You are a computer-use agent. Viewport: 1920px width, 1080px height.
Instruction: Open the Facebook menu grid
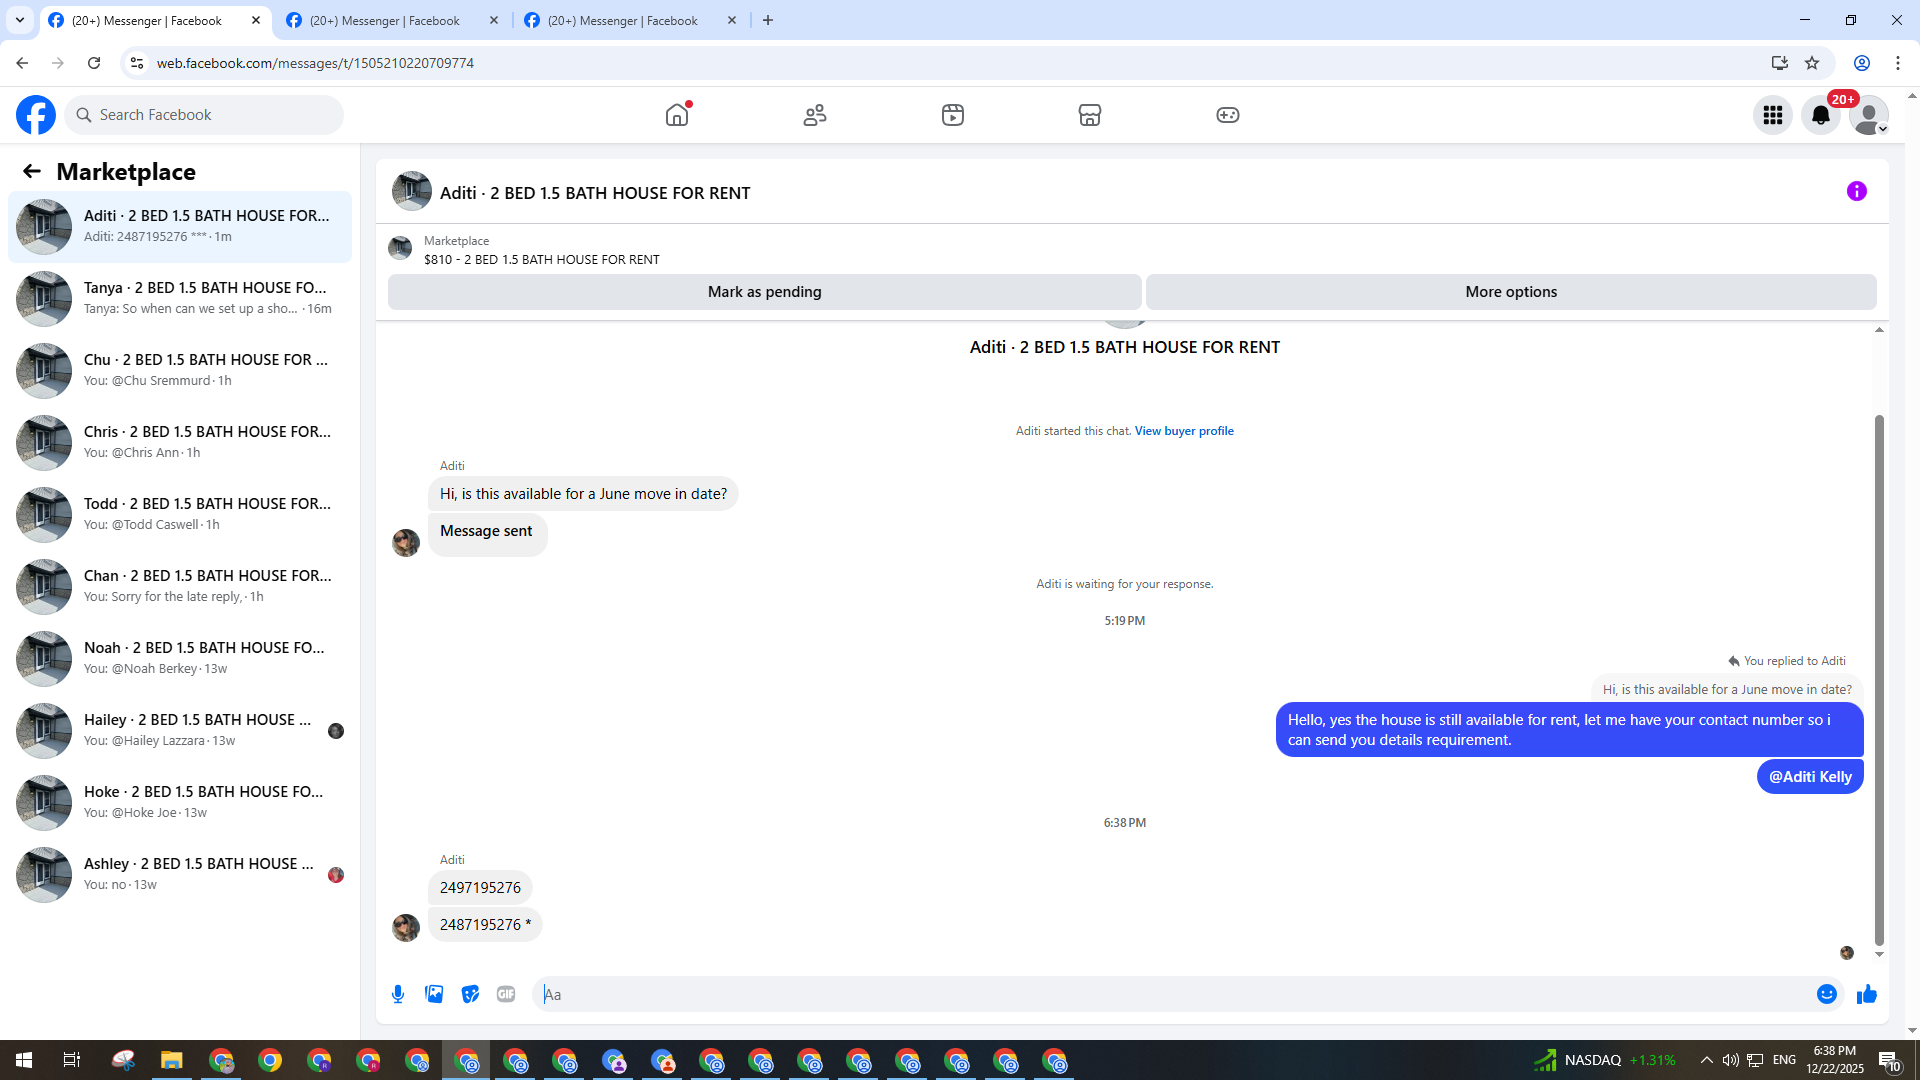[1772, 115]
